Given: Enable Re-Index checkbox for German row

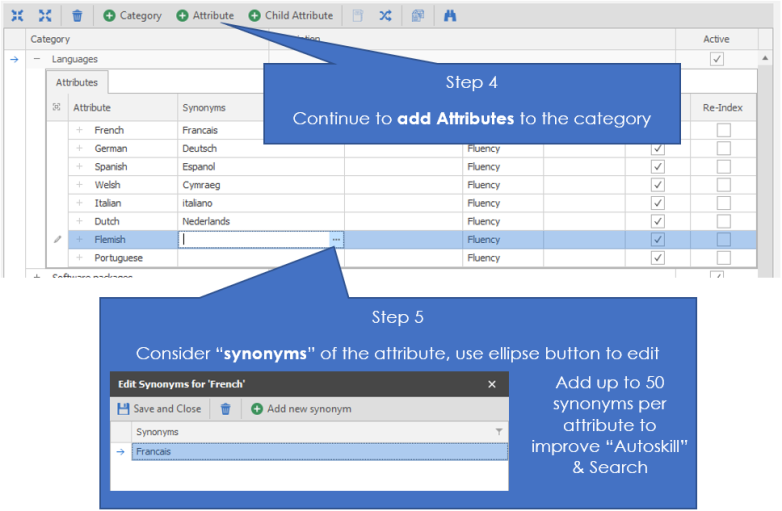Looking at the screenshot, I should 723,149.
